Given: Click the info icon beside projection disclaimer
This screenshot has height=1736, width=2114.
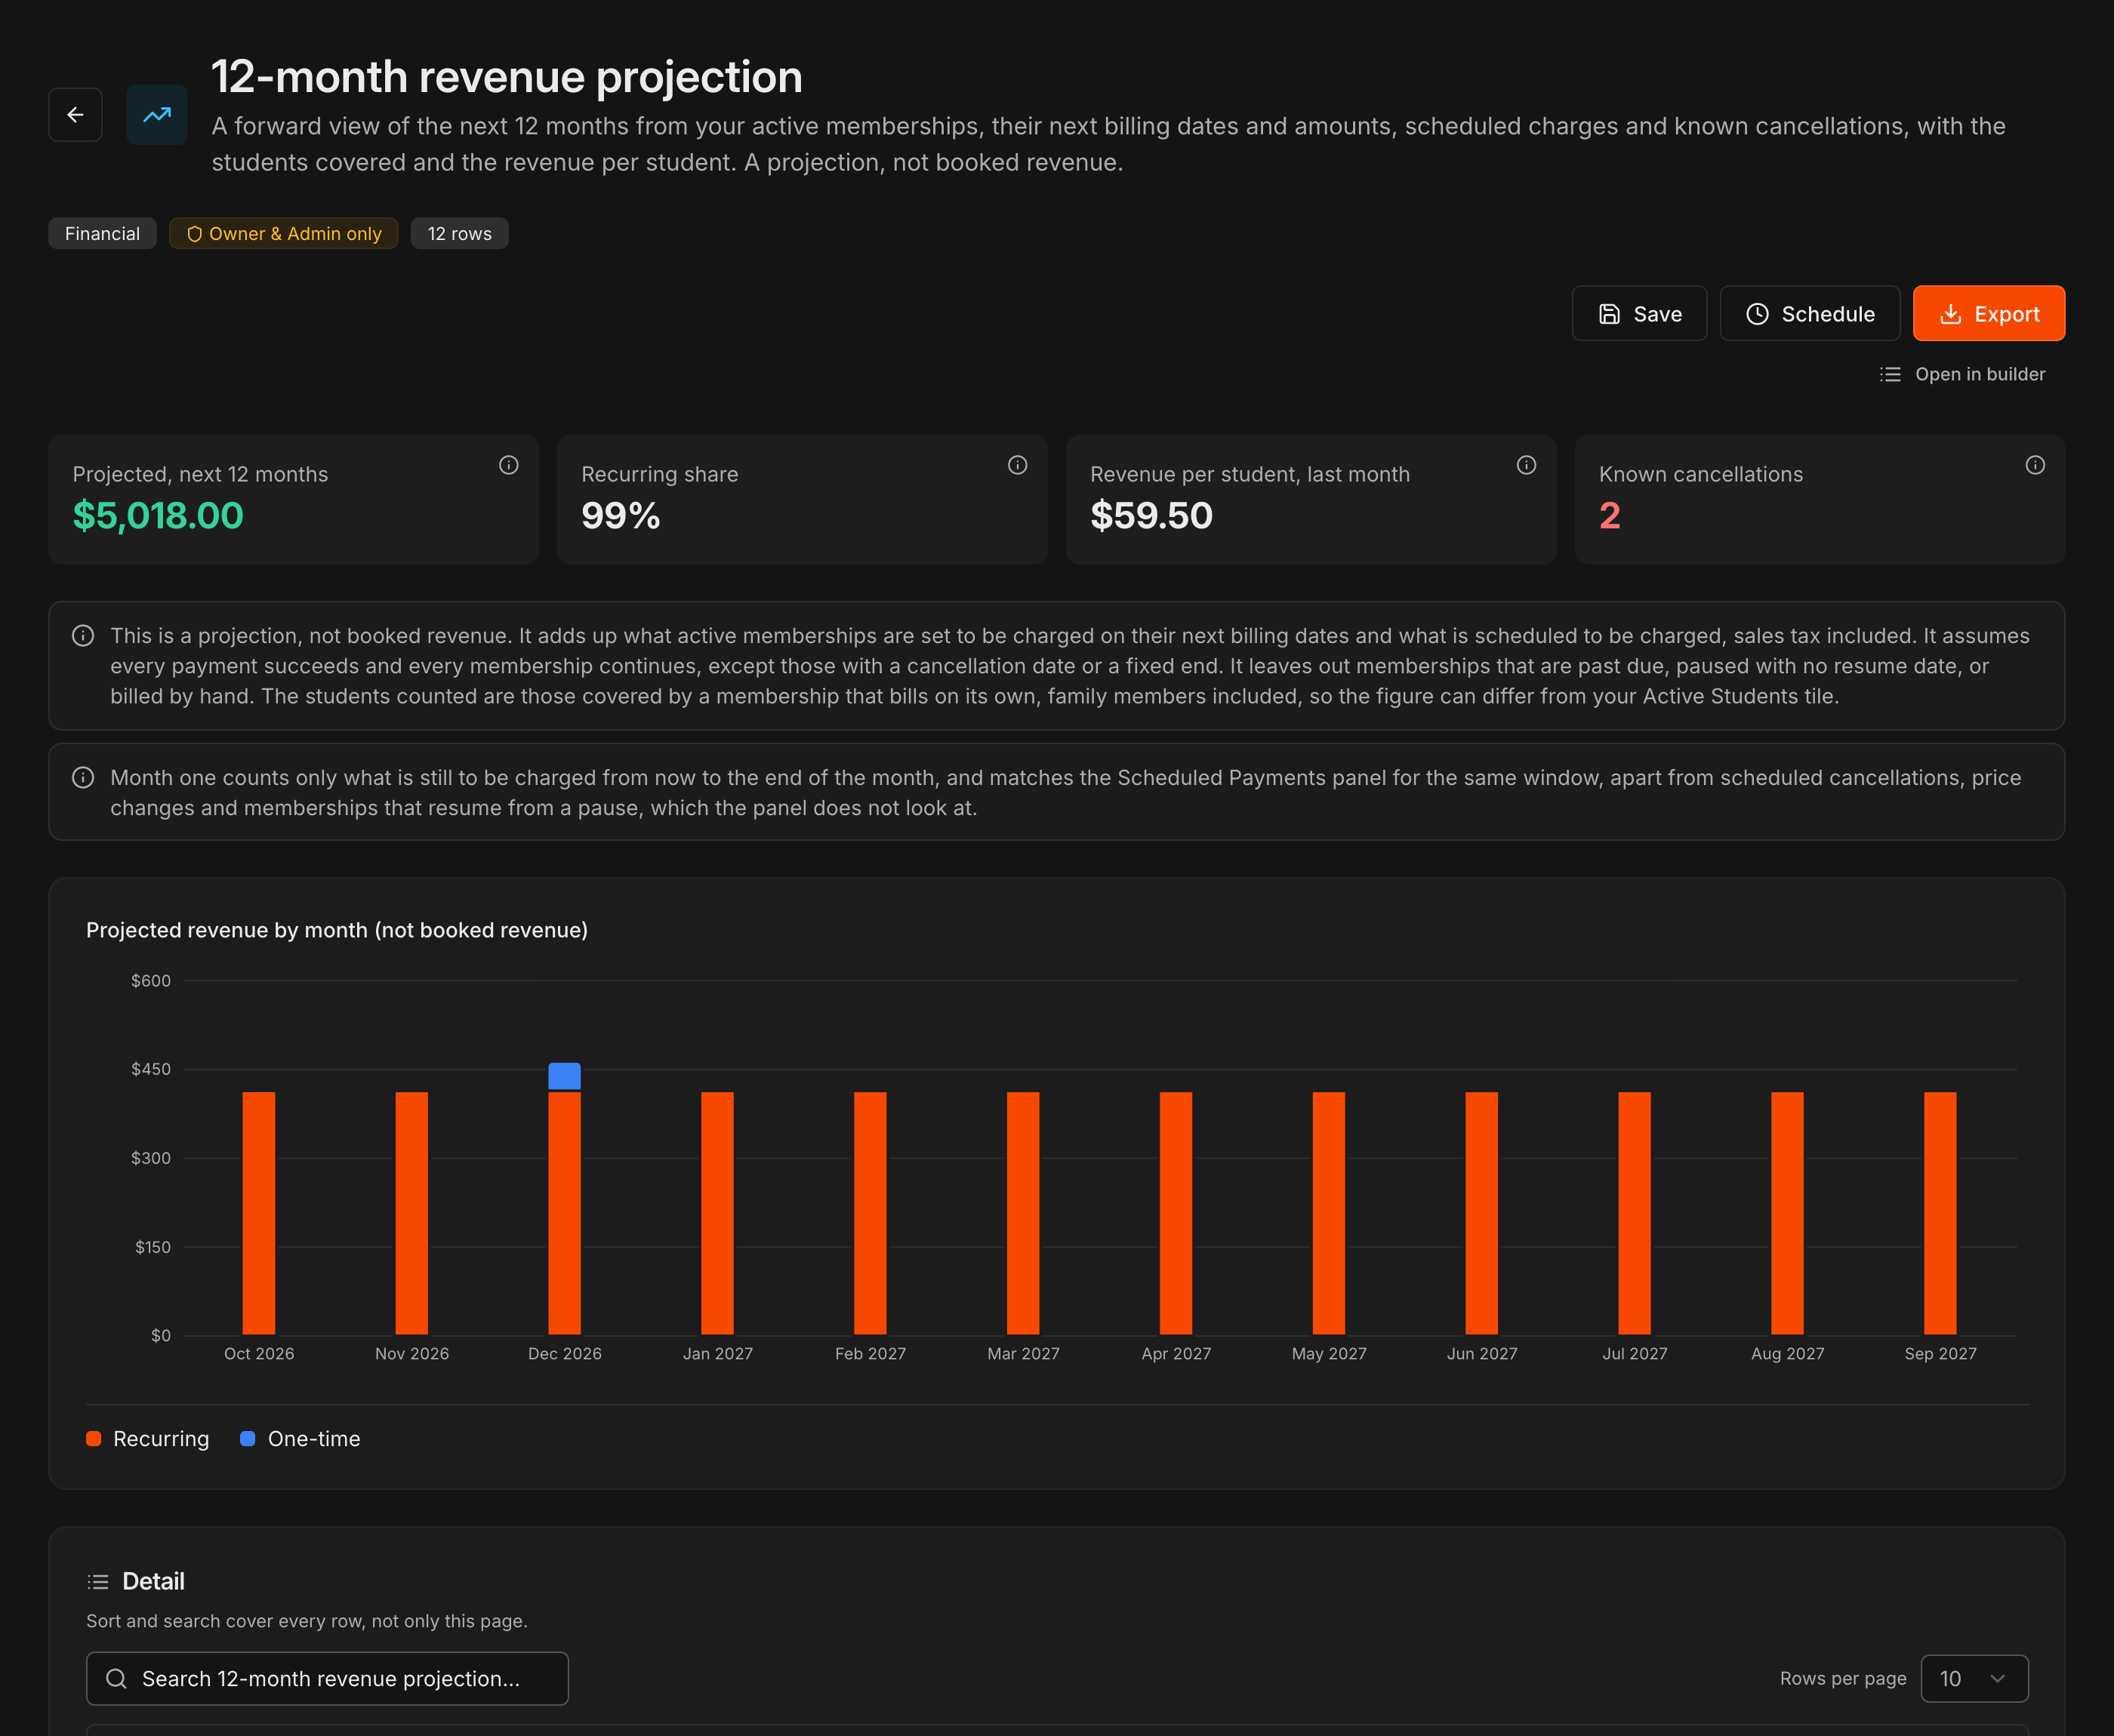Looking at the screenshot, I should 83,636.
